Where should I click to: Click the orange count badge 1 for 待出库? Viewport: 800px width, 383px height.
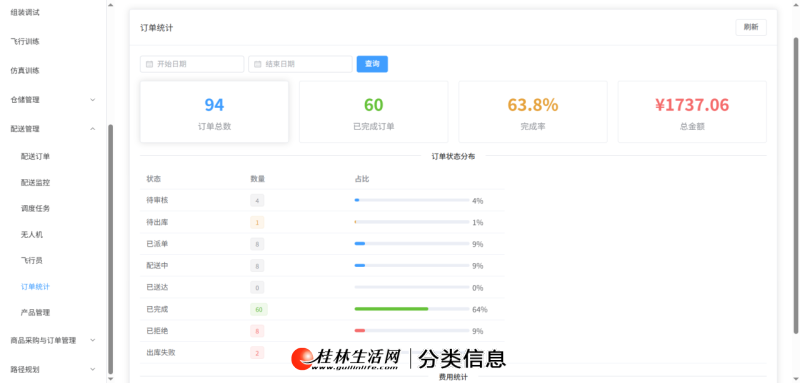pos(257,222)
